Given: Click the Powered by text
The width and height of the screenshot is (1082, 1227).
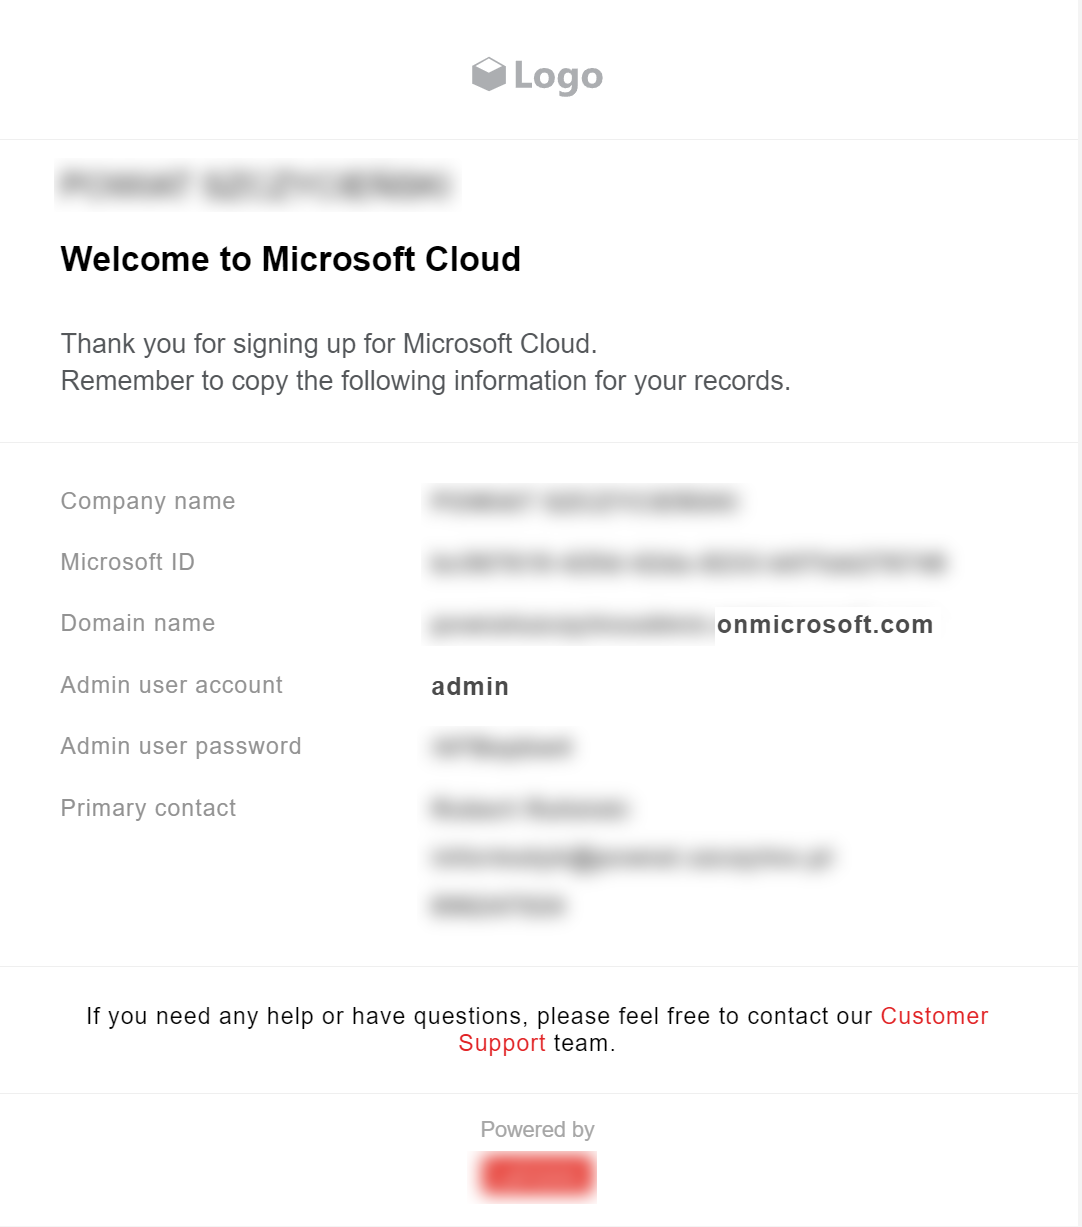Looking at the screenshot, I should point(537,1130).
